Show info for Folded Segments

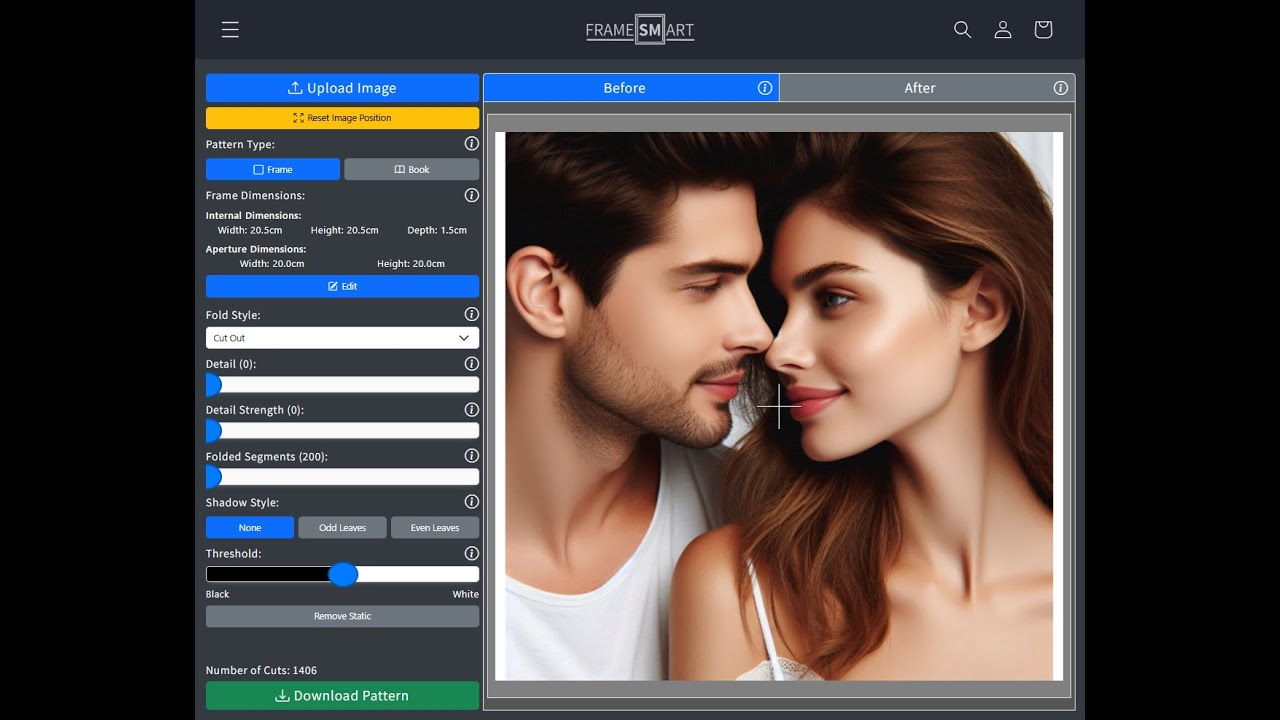click(472, 456)
